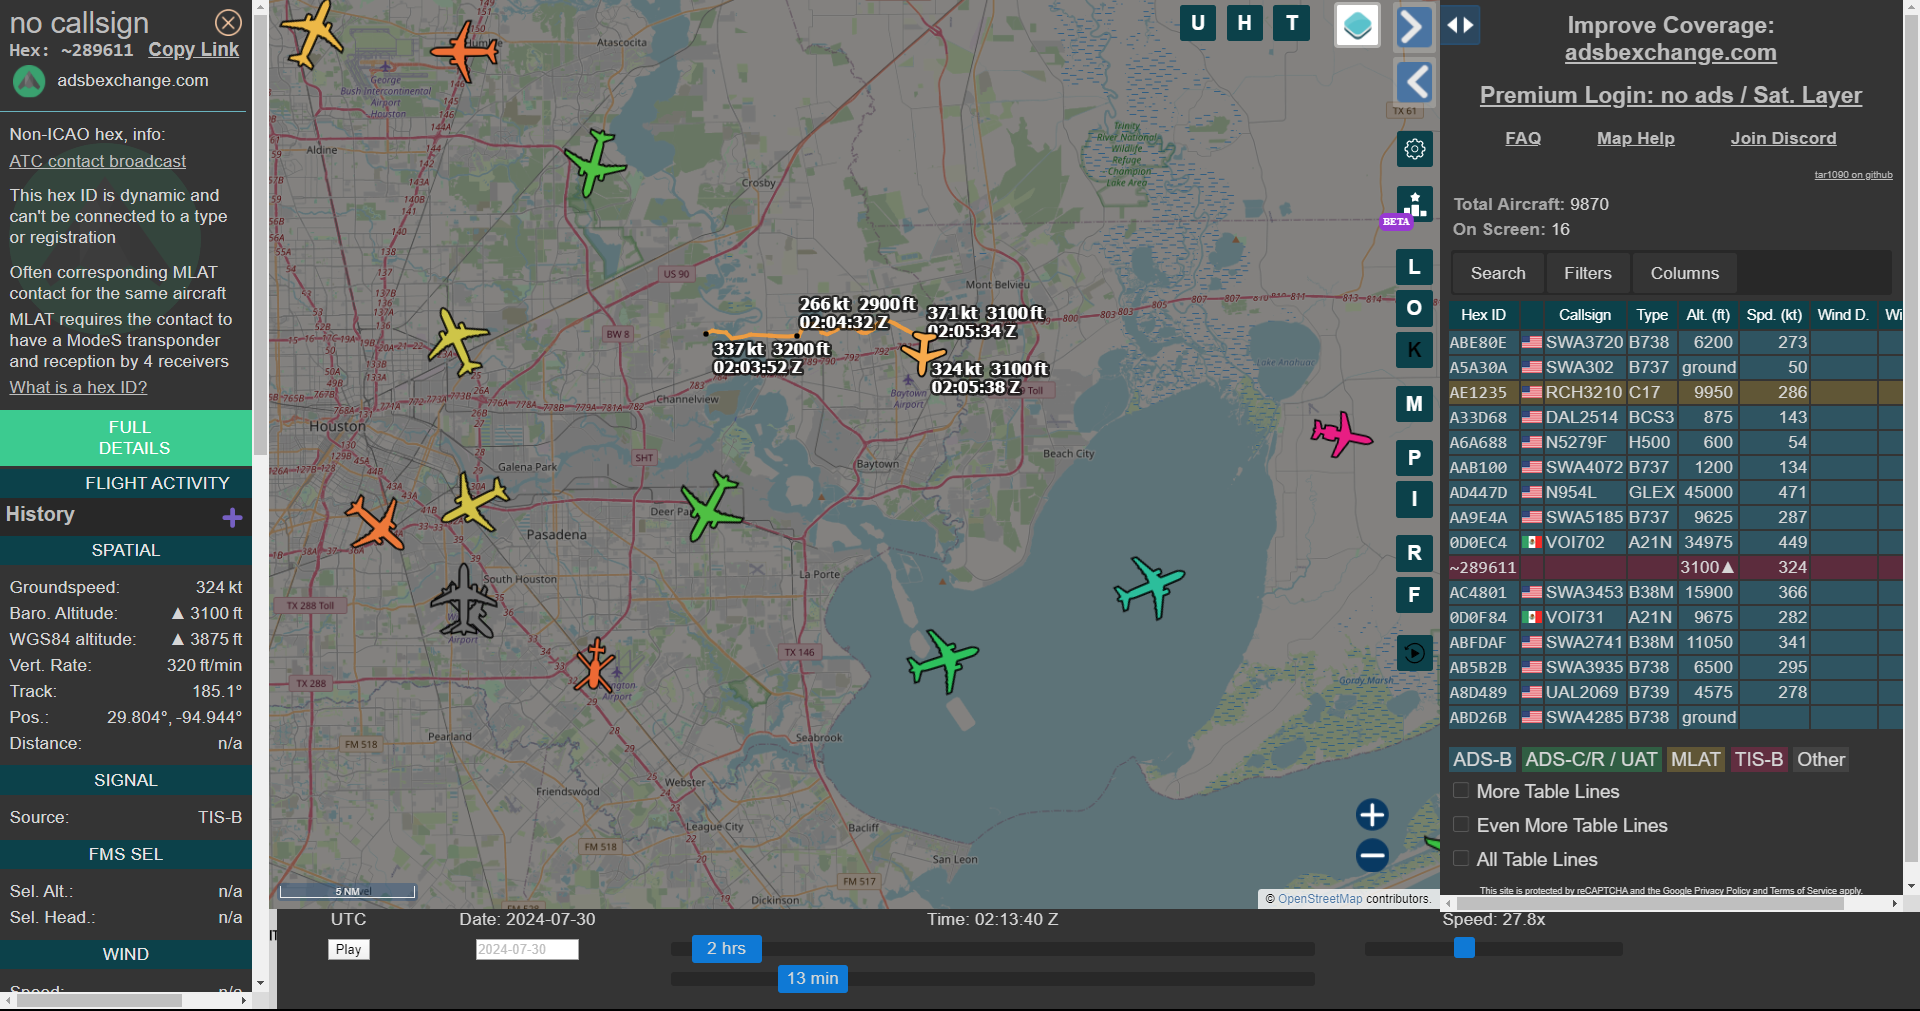Image resolution: width=1920 pixels, height=1011 pixels.
Task: Click the left chevron collapse sidebar button
Action: [1414, 82]
